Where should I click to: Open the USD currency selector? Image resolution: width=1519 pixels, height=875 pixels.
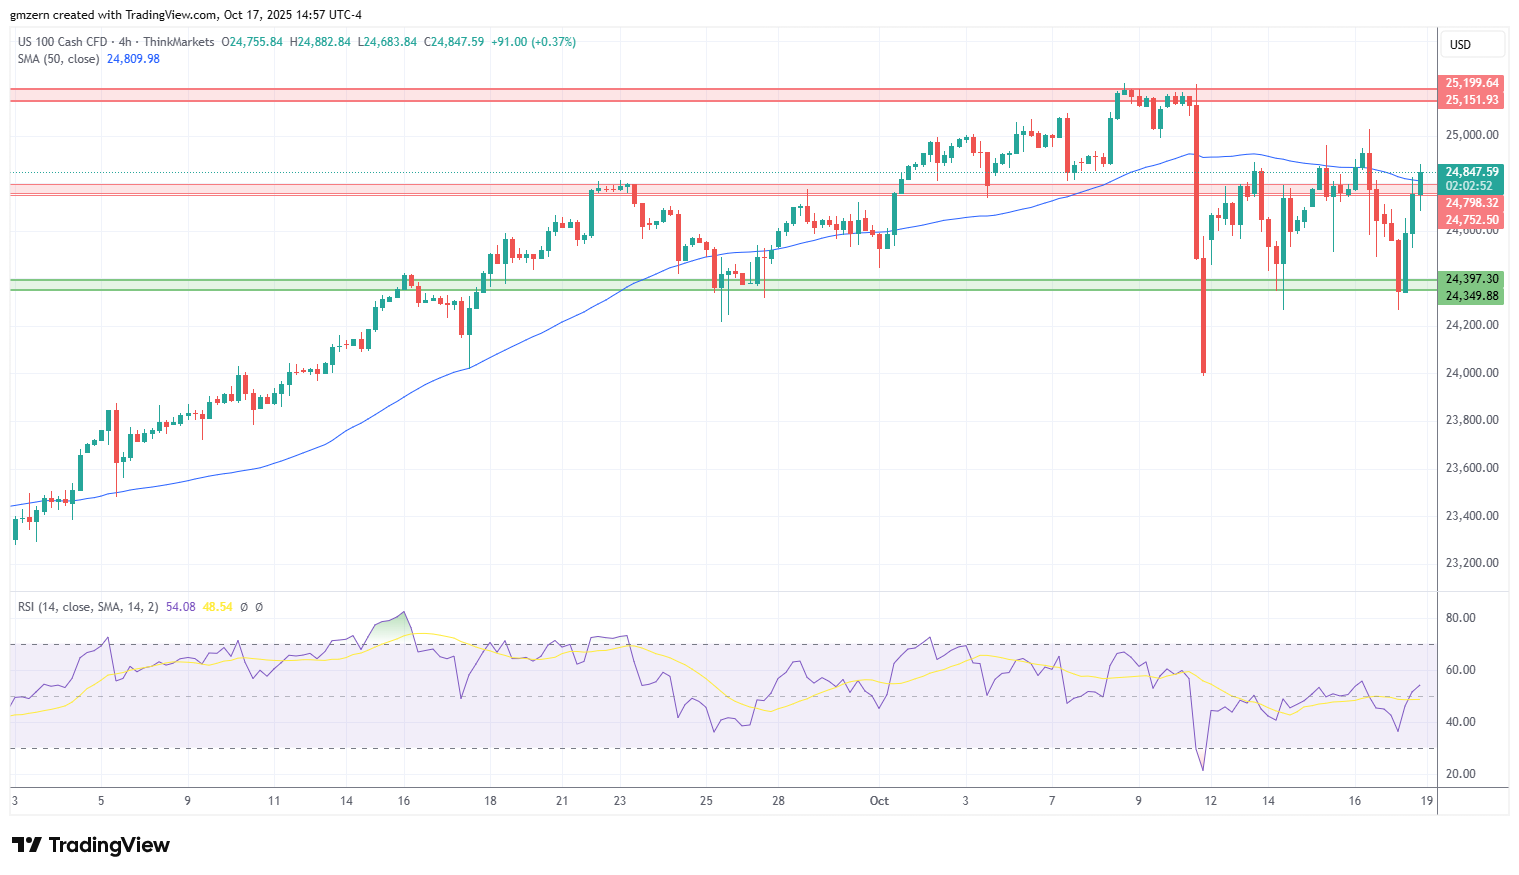click(1472, 44)
